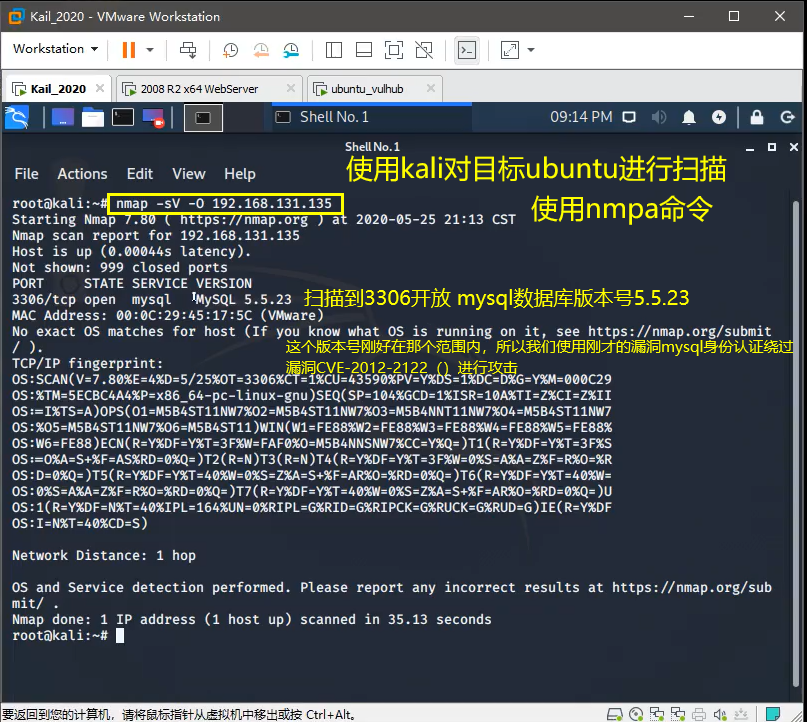Pause the virtual machine
Viewport: 807px width, 722px height.
[129, 50]
